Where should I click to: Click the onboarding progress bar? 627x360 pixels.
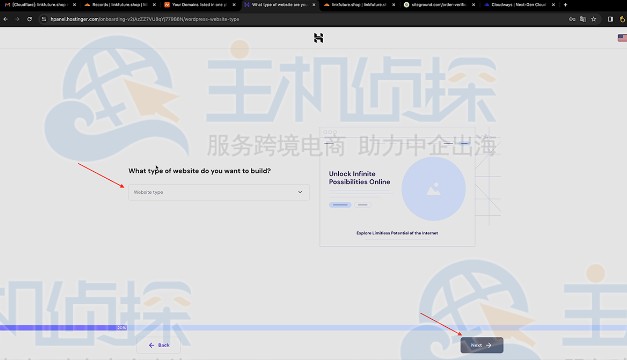coord(314,328)
